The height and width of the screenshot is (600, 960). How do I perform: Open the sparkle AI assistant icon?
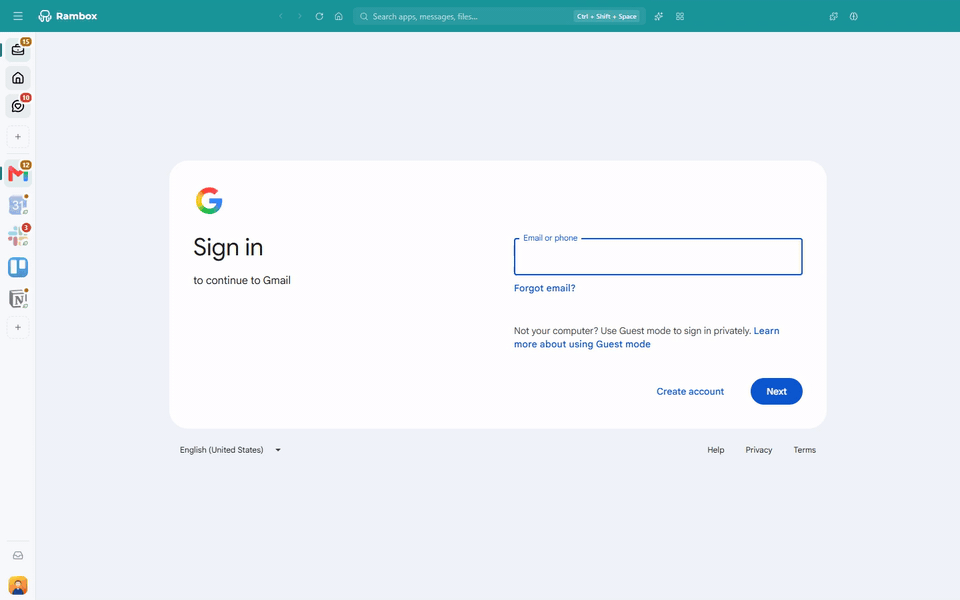point(659,17)
